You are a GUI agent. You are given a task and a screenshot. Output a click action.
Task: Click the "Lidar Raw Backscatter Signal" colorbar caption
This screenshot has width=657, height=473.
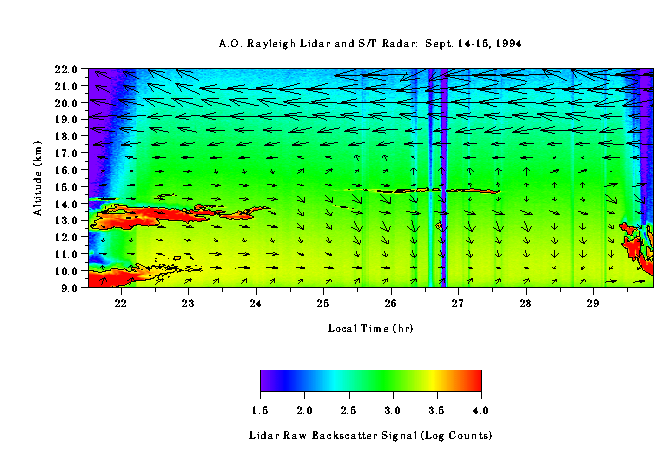click(370, 436)
